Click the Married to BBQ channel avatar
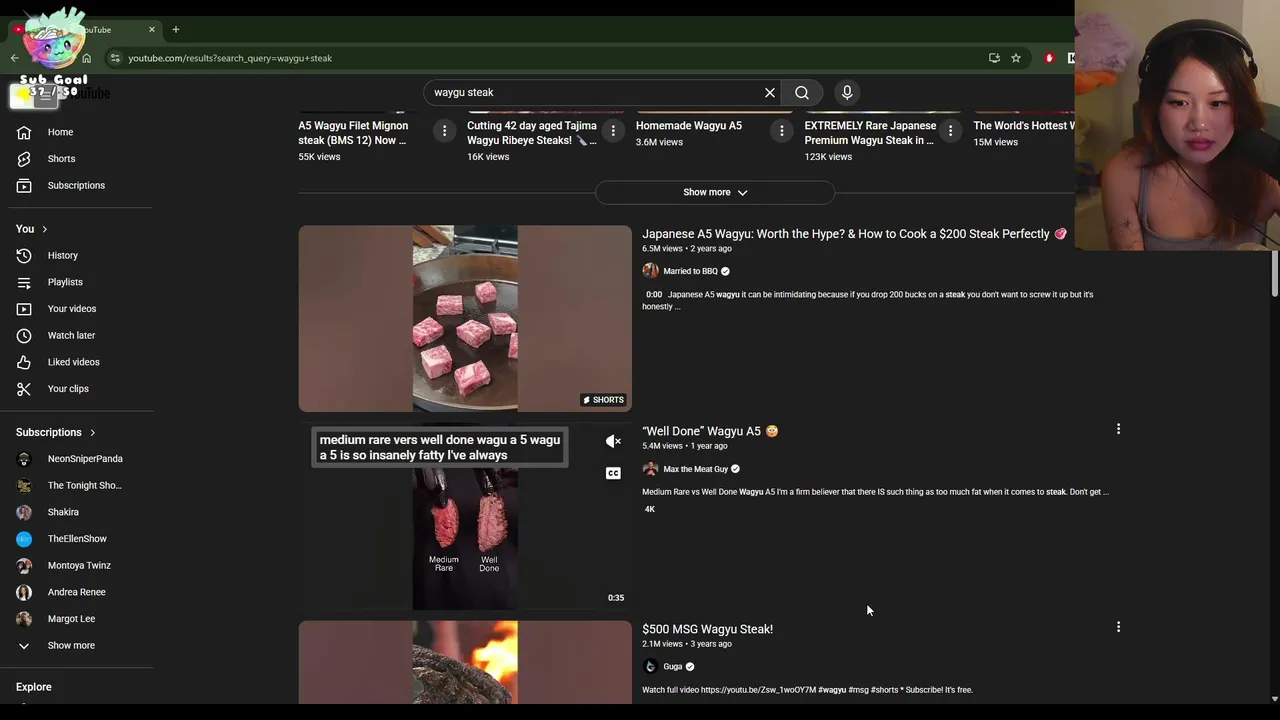1280x720 pixels. [x=650, y=271]
